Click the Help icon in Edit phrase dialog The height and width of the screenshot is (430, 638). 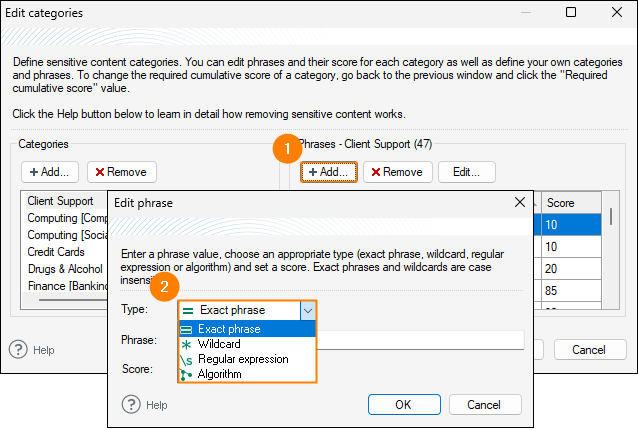(131, 404)
